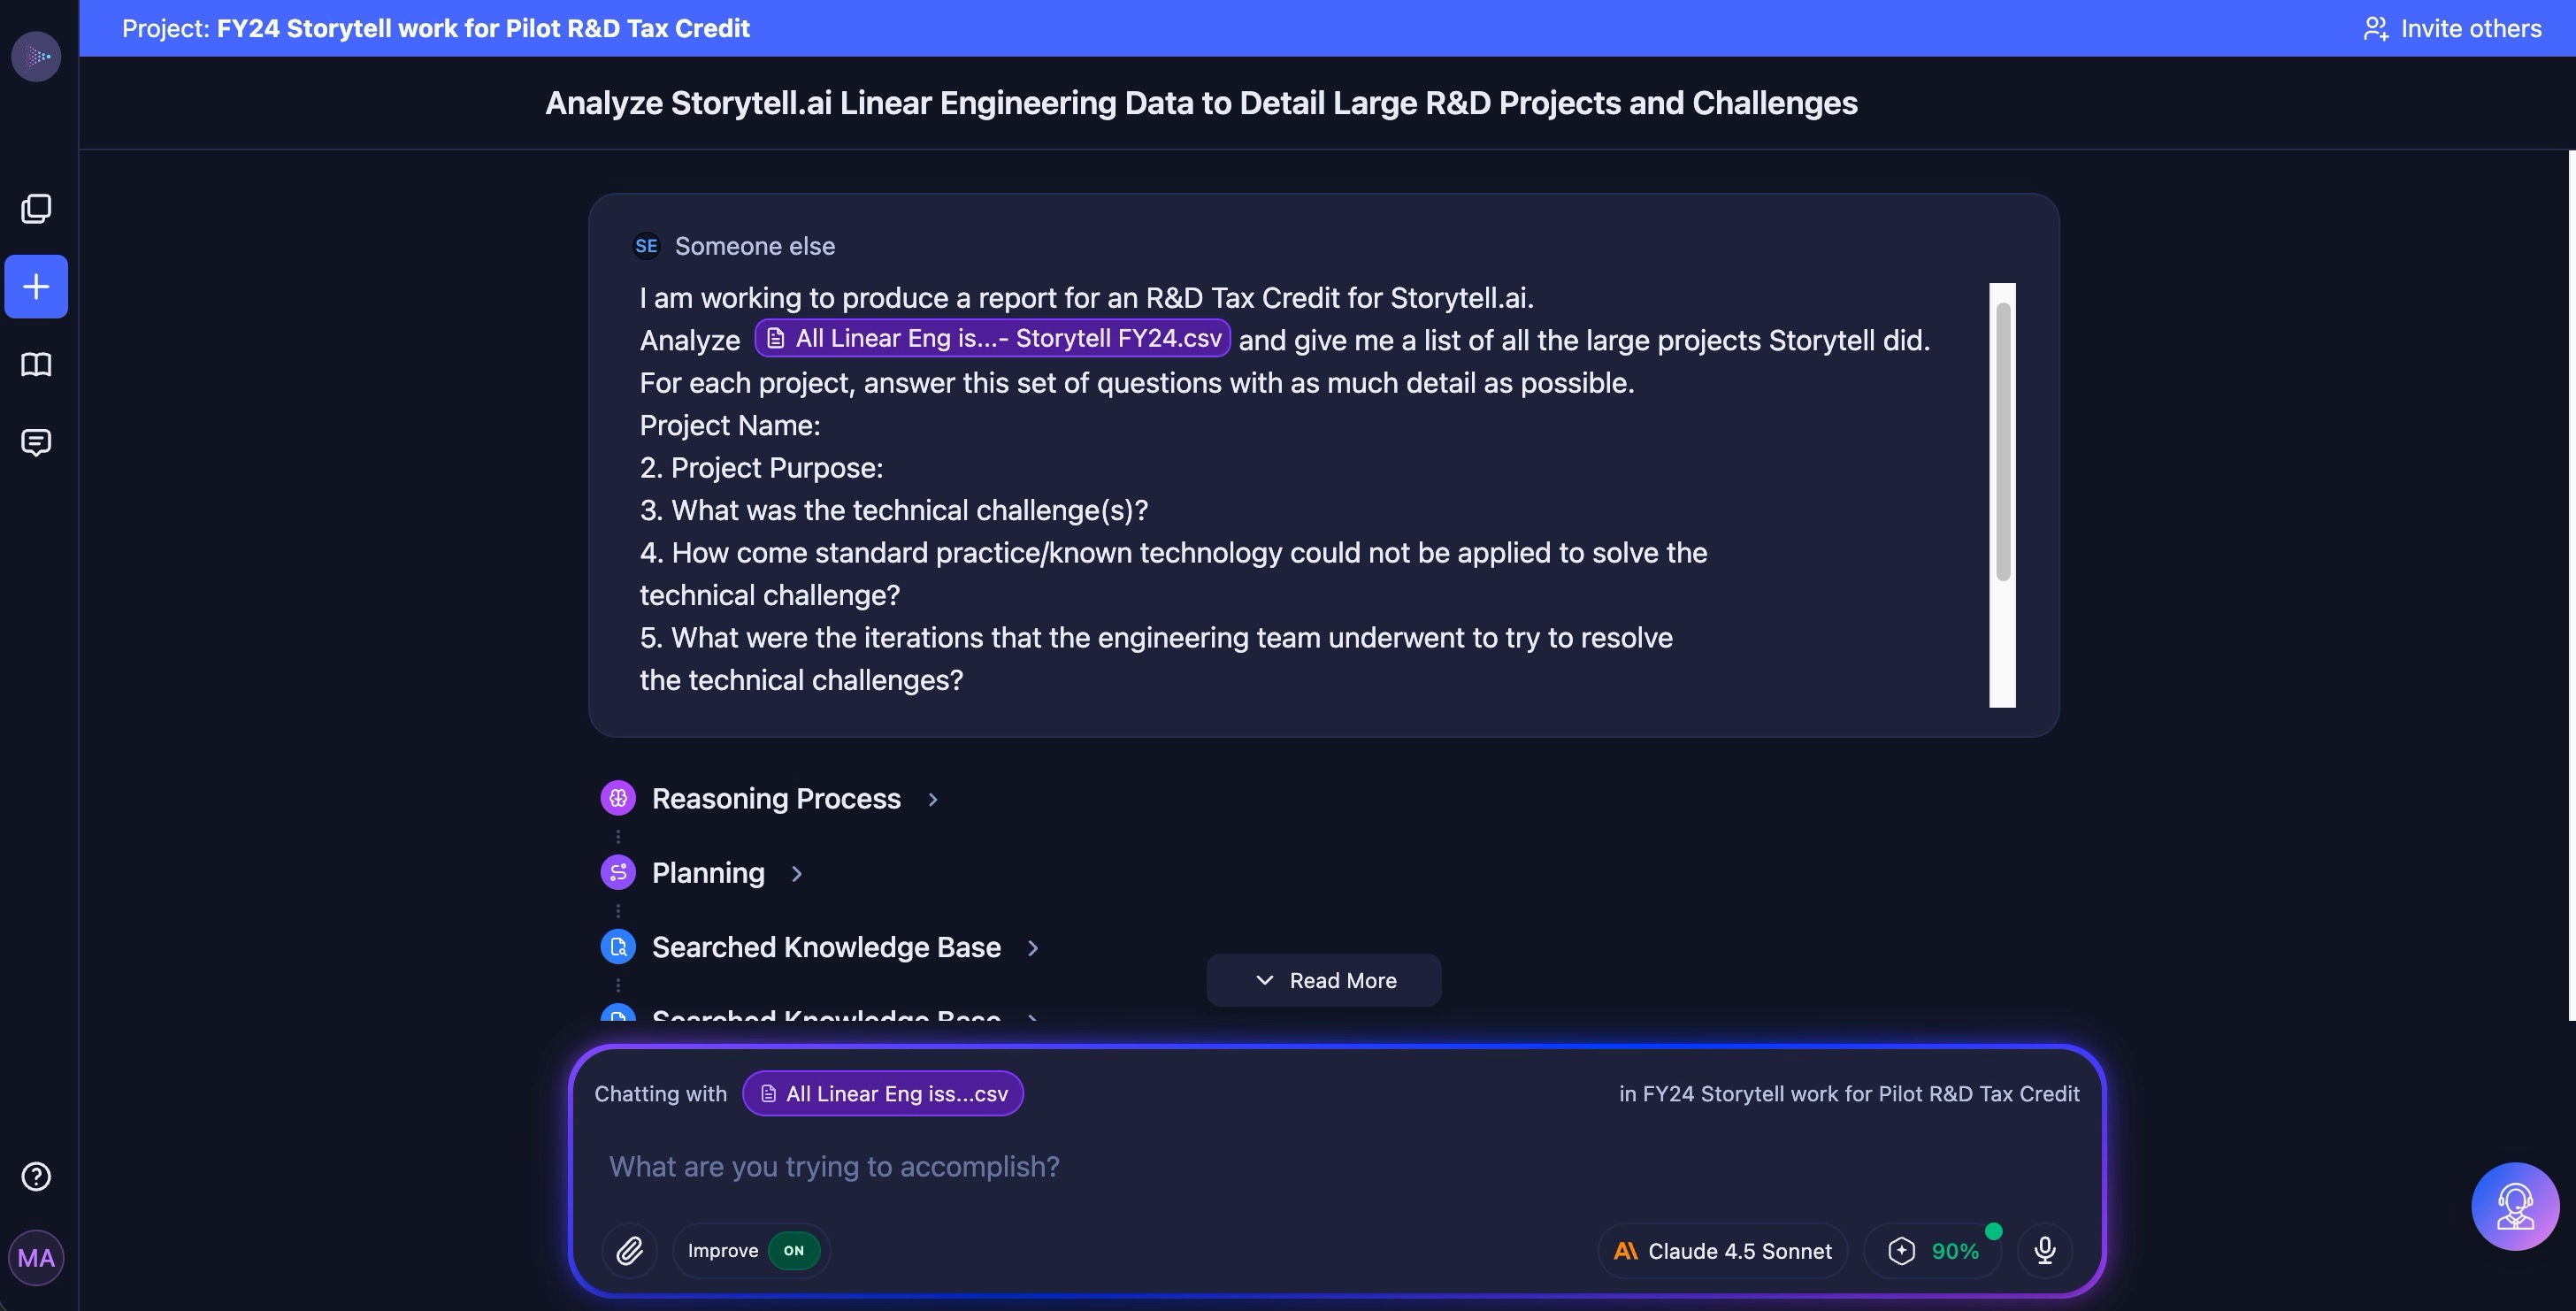Click the message scrollbar in the prompt box
Viewport: 2576px width, 1311px height.
[x=2002, y=440]
